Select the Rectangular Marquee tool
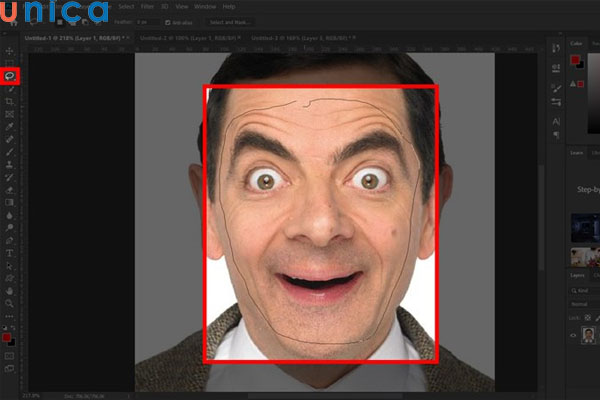The image size is (600, 400). 11,62
